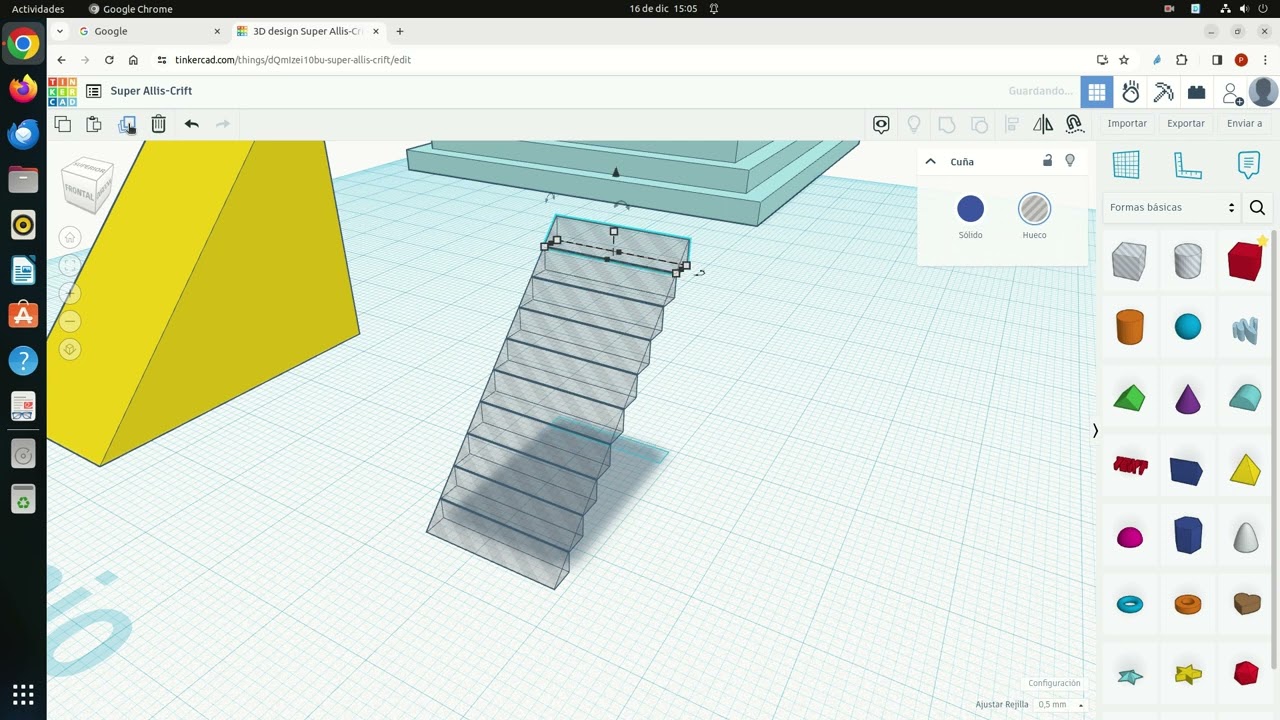Viewport: 1280px width, 720px height.
Task: Pick the green Roof shape
Action: point(1129,398)
